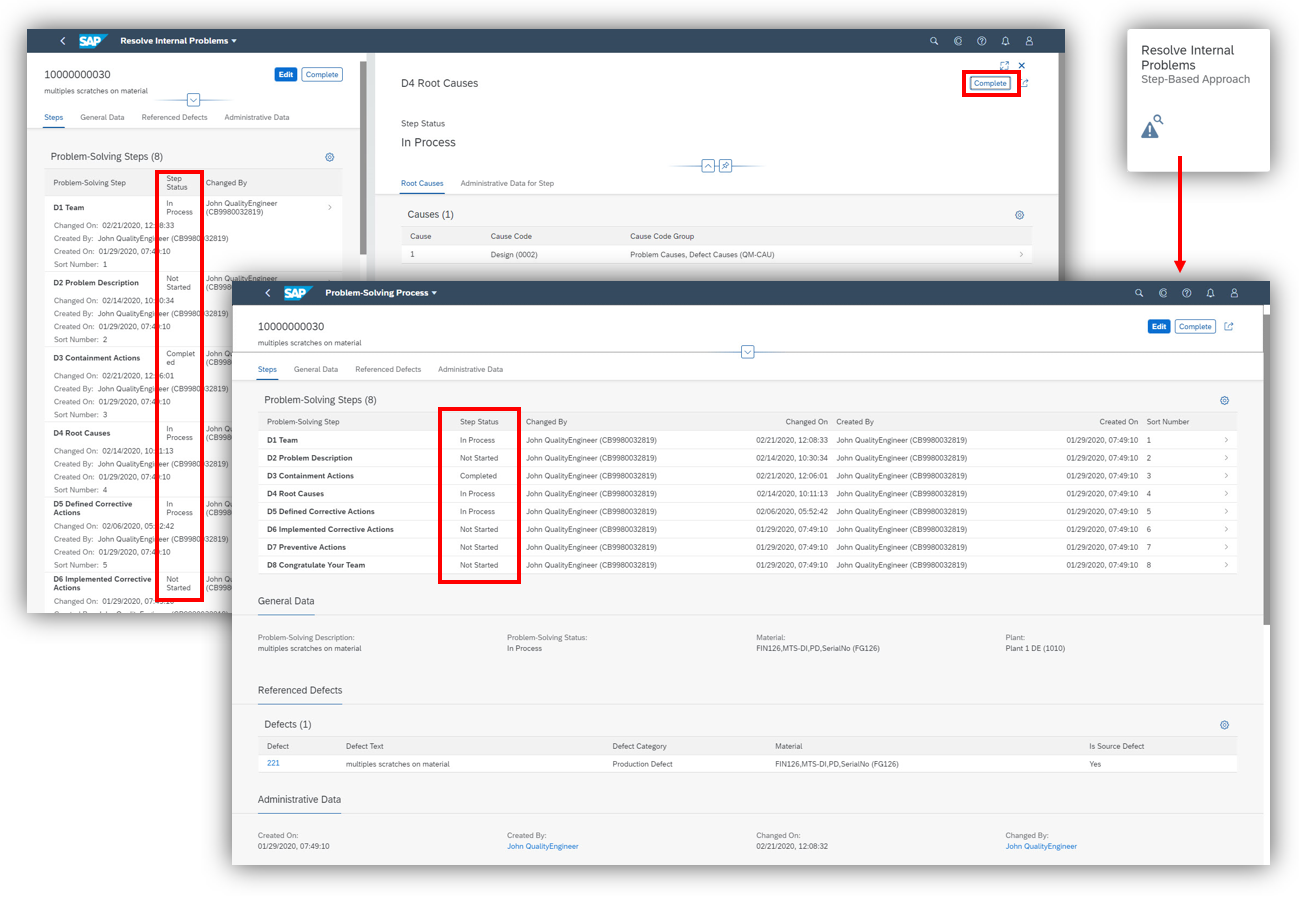Click SAP logo in Resolve Internal Problems window

(93, 41)
